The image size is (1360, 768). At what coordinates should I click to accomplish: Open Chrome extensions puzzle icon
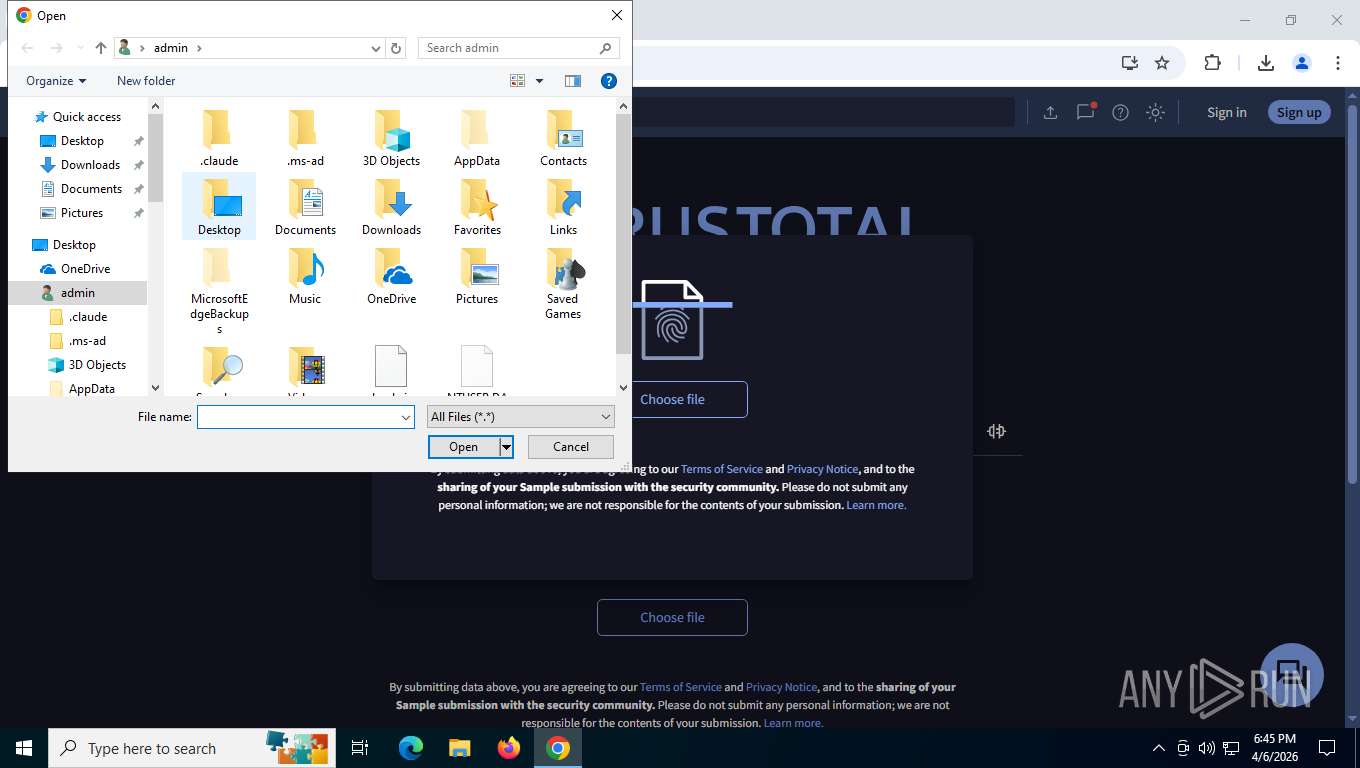(1212, 63)
